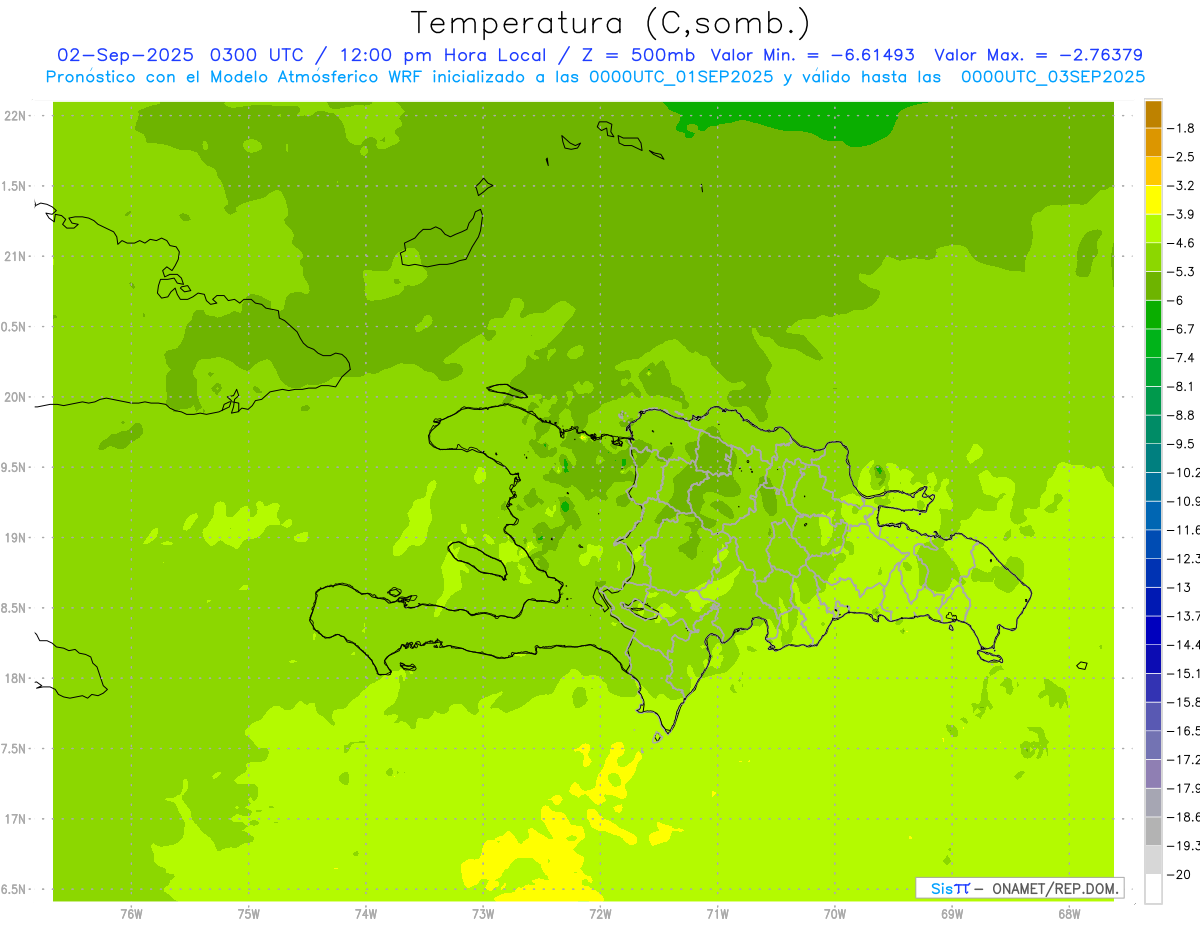Select the '02-Sep-2025' date text

pyautogui.click(x=124, y=55)
